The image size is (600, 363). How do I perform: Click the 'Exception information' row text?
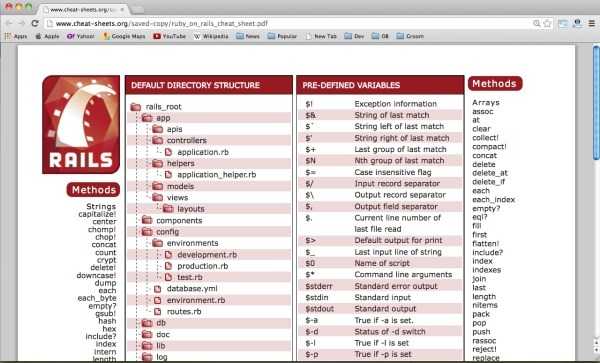coord(395,104)
